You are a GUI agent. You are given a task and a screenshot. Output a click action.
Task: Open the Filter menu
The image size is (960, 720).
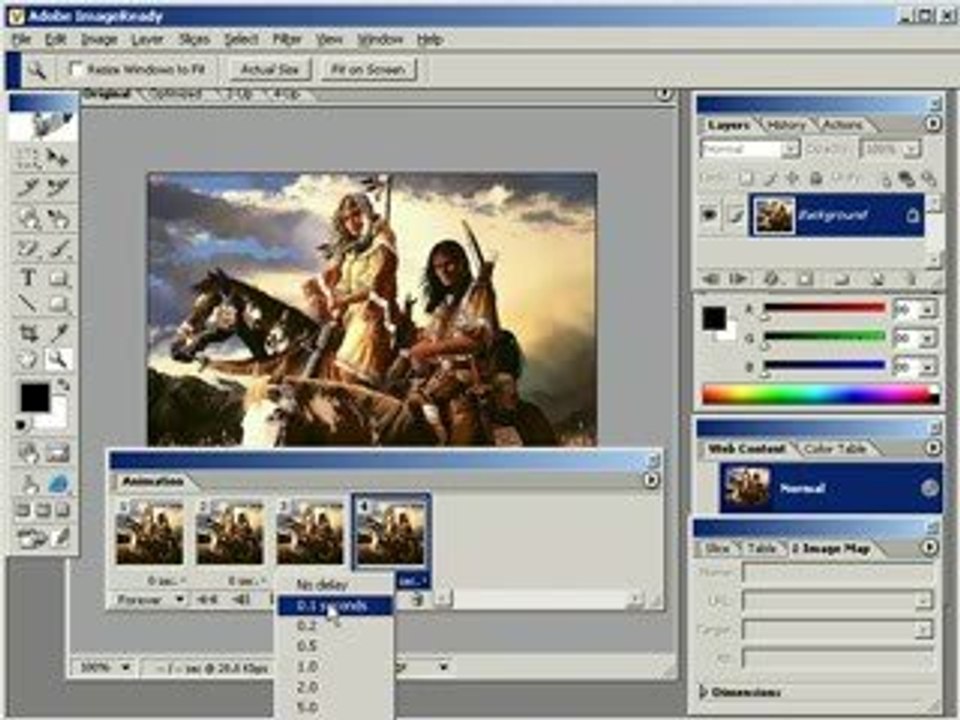click(x=287, y=40)
